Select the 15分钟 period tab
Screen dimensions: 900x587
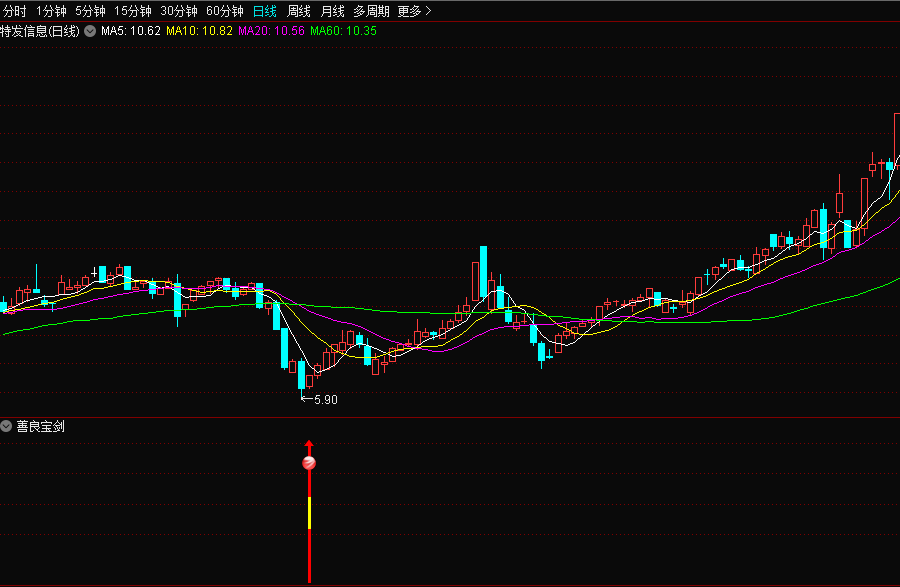coord(133,11)
